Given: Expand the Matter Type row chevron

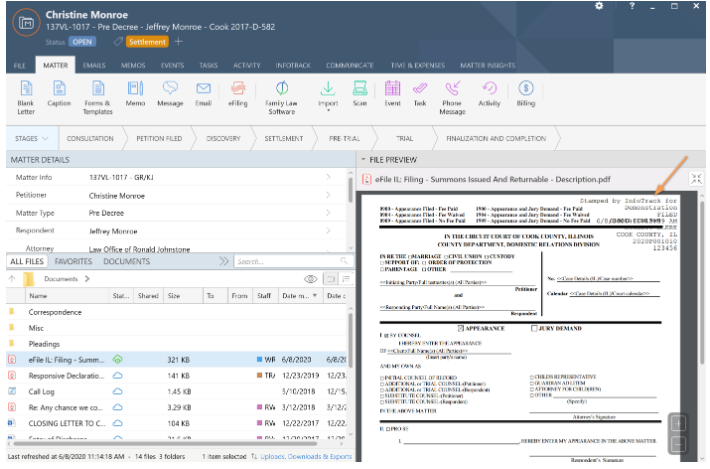Looking at the screenshot, I should [328, 213].
